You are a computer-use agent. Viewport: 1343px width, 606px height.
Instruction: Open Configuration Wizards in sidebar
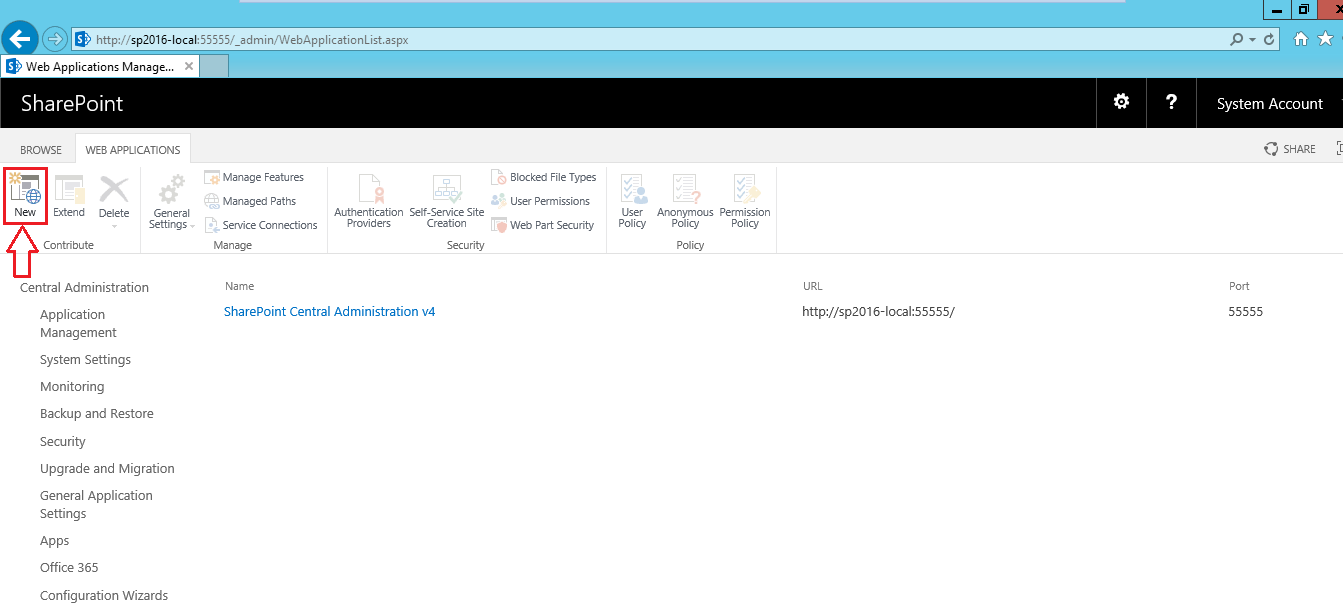coord(104,596)
